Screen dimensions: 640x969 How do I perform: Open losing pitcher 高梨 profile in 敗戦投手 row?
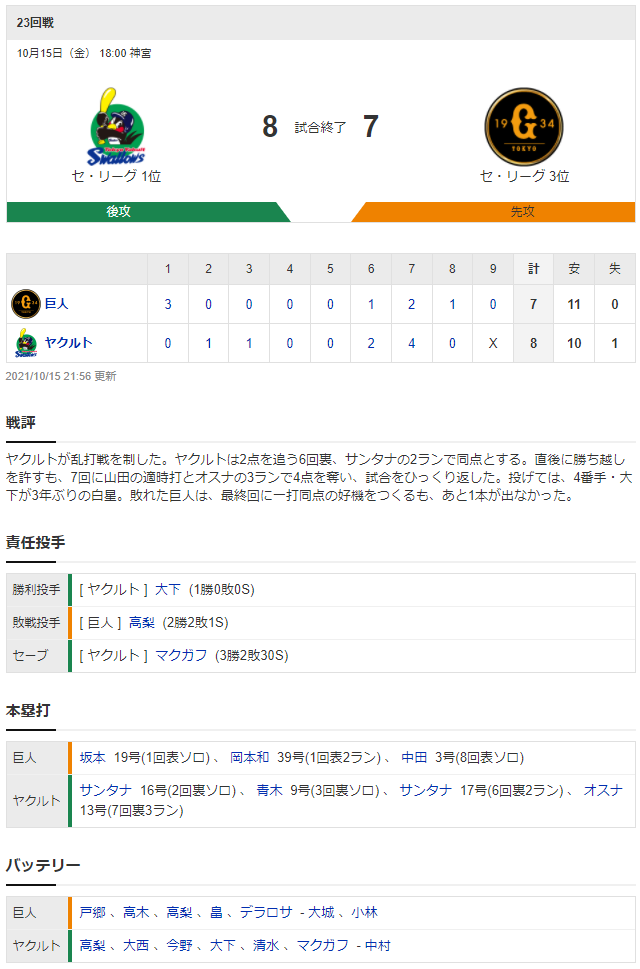(141, 622)
